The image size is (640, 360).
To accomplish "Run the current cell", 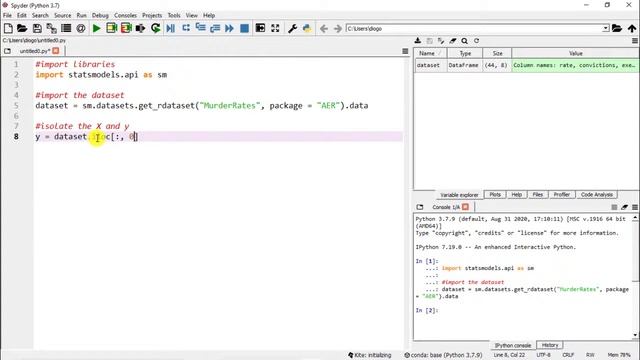I will pyautogui.click(x=111, y=28).
